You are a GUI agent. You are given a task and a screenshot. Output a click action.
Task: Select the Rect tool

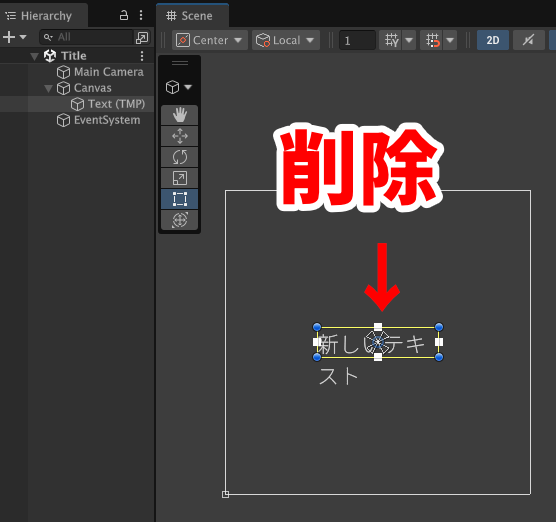pos(179,199)
